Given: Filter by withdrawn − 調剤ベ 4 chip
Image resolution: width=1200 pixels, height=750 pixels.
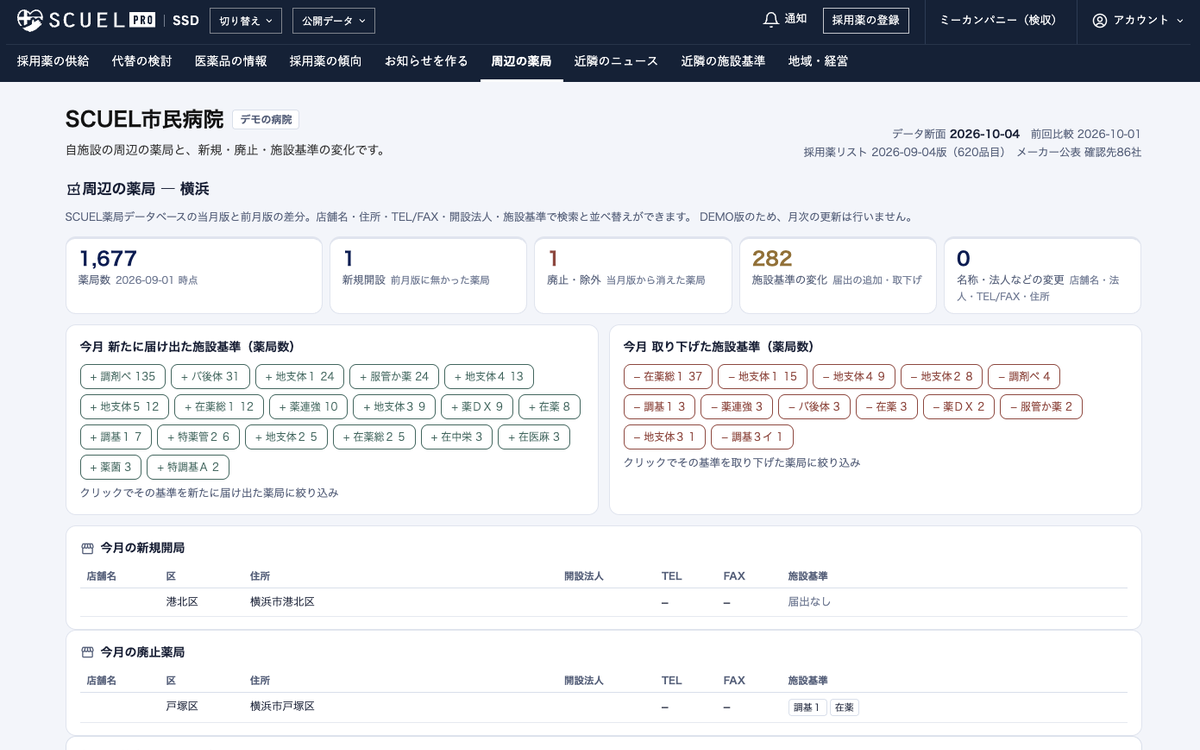Looking at the screenshot, I should pos(1024,377).
